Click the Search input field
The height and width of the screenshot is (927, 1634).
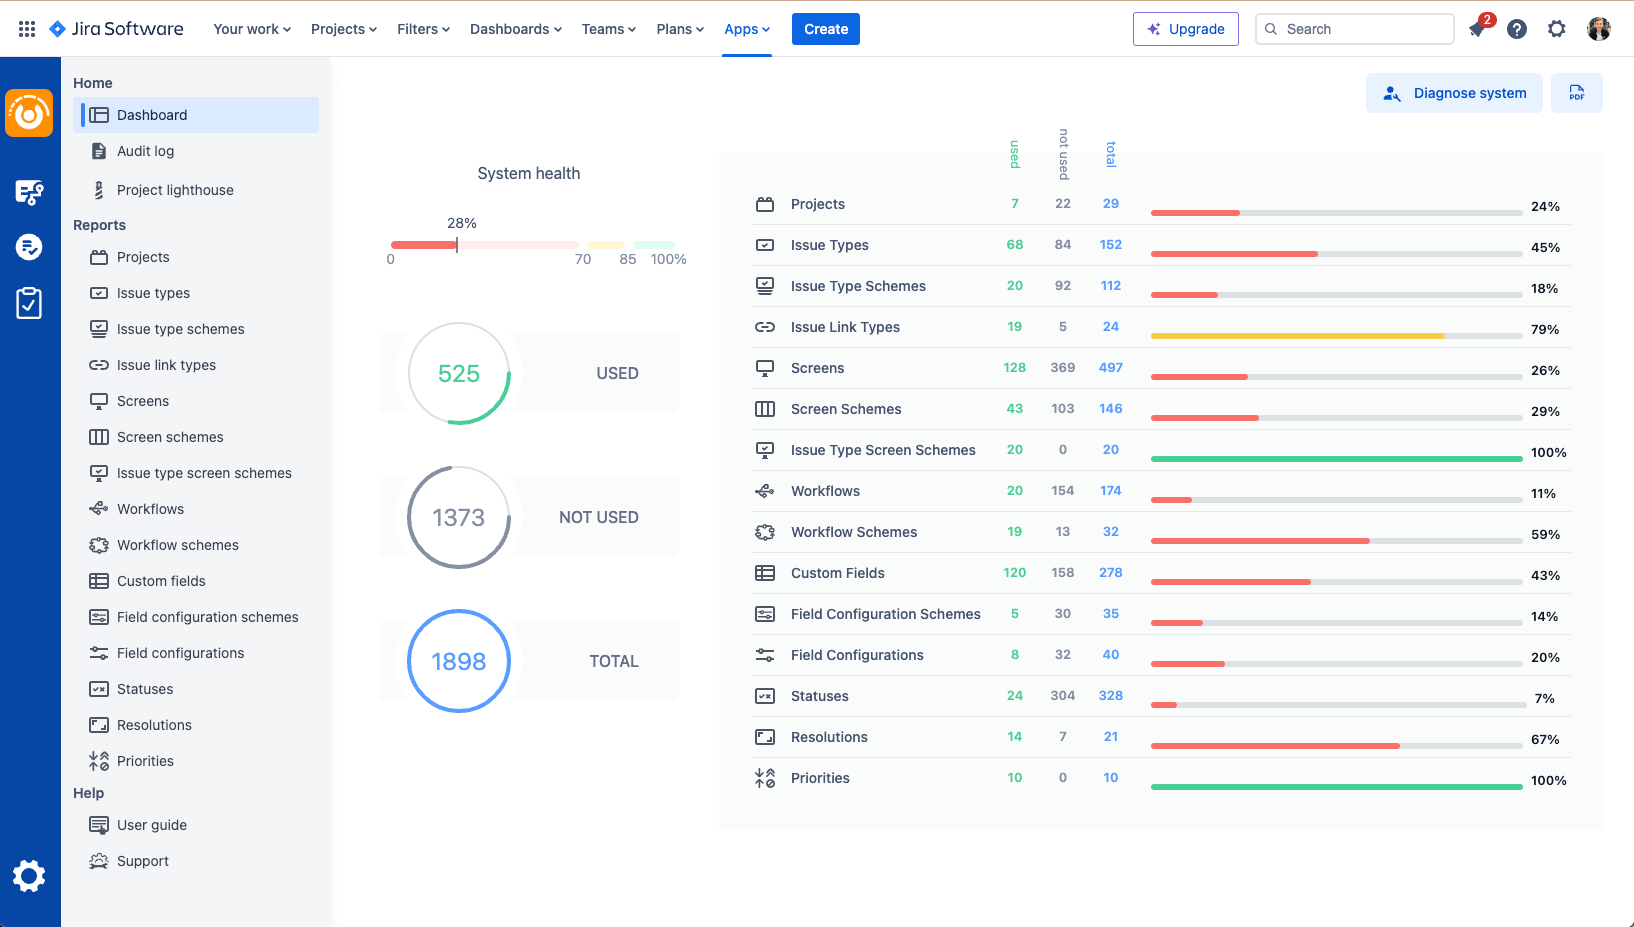(x=1355, y=29)
